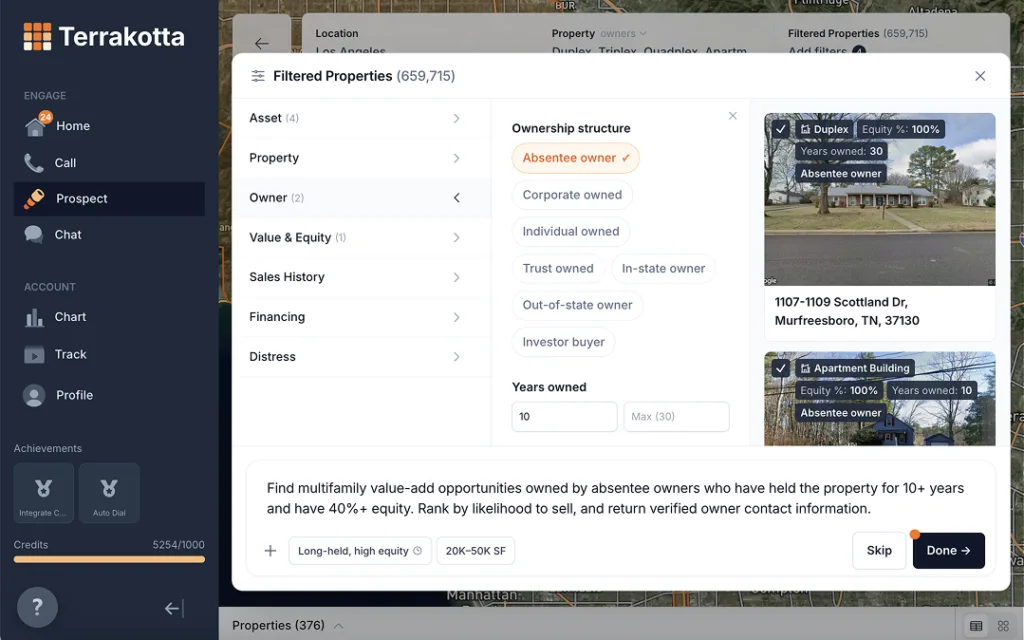Click the Profile avatar icon
1024x640 pixels.
(x=34, y=395)
